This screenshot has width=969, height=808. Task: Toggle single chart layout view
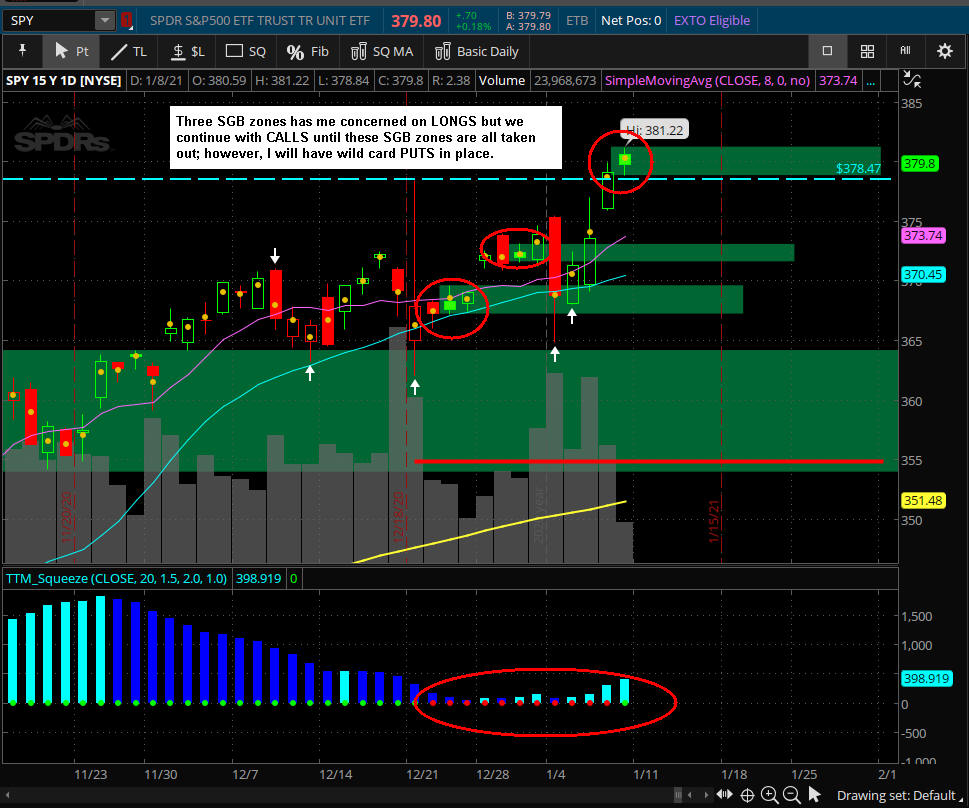pyautogui.click(x=827, y=51)
